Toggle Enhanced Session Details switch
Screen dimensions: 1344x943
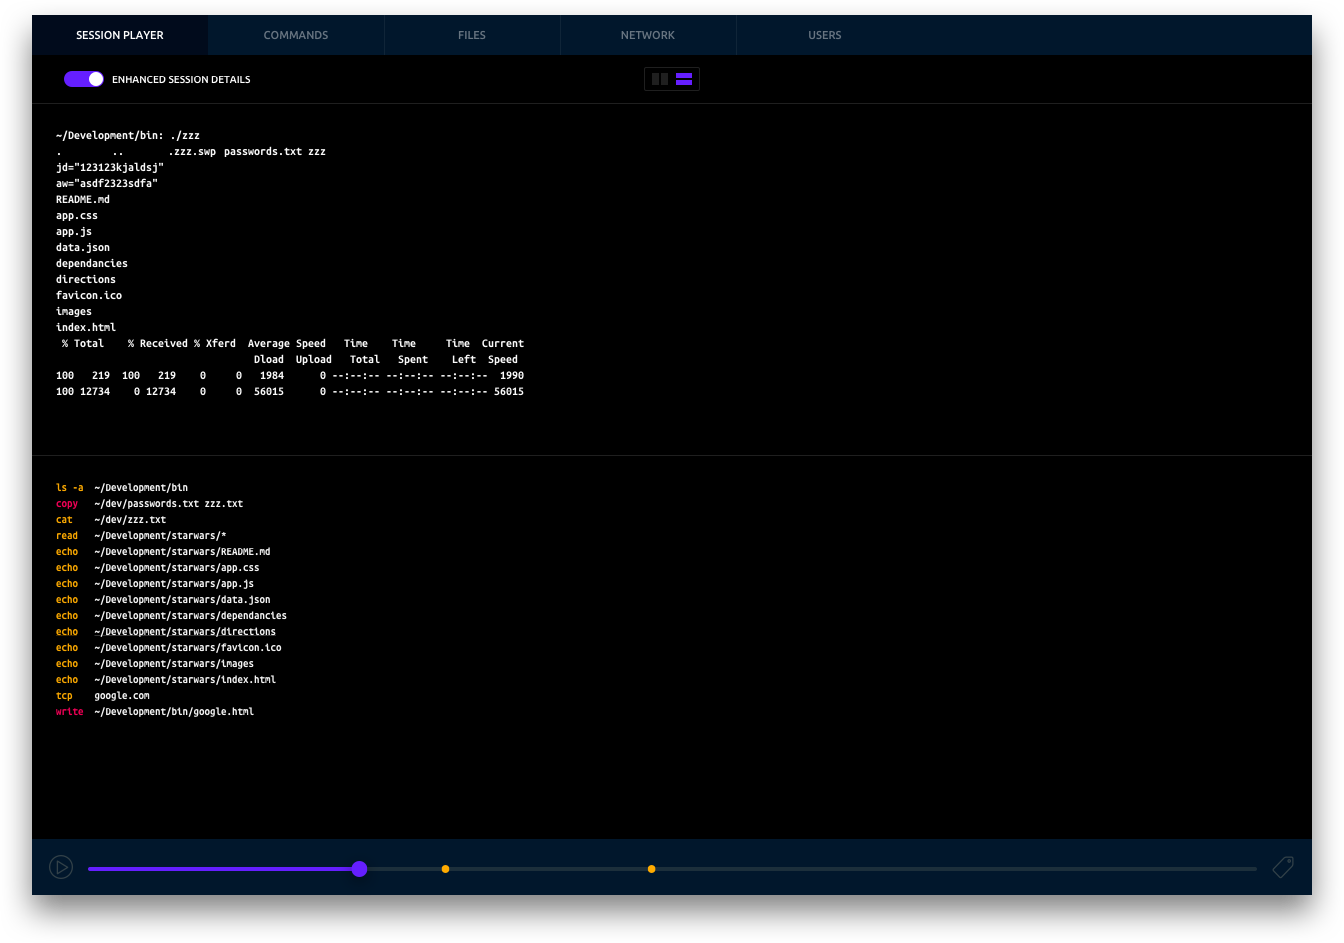(x=84, y=79)
